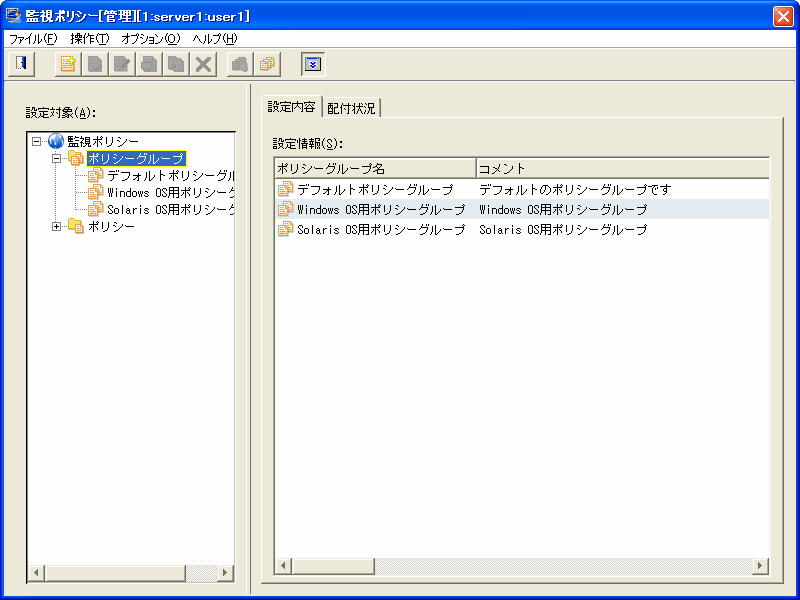Click the greyed comment document toolbar icon
This screenshot has width=800, height=600.
point(149,64)
